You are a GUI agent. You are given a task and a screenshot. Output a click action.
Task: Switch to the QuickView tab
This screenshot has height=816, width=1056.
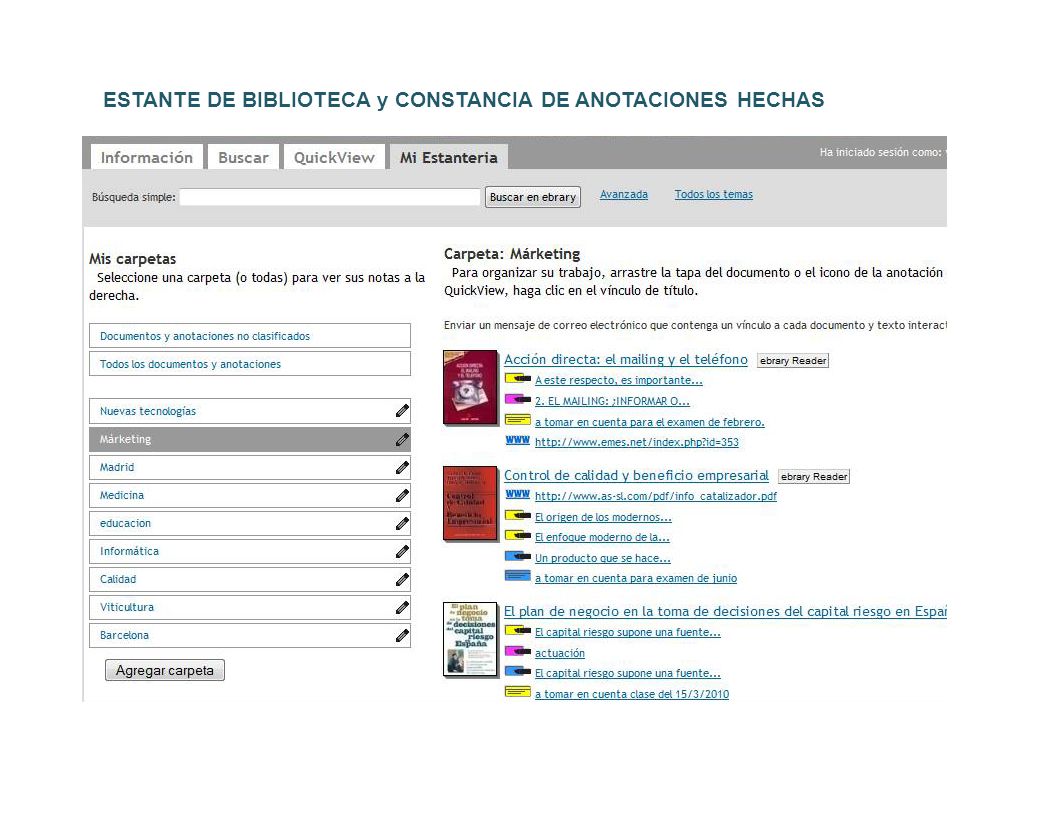tap(334, 157)
